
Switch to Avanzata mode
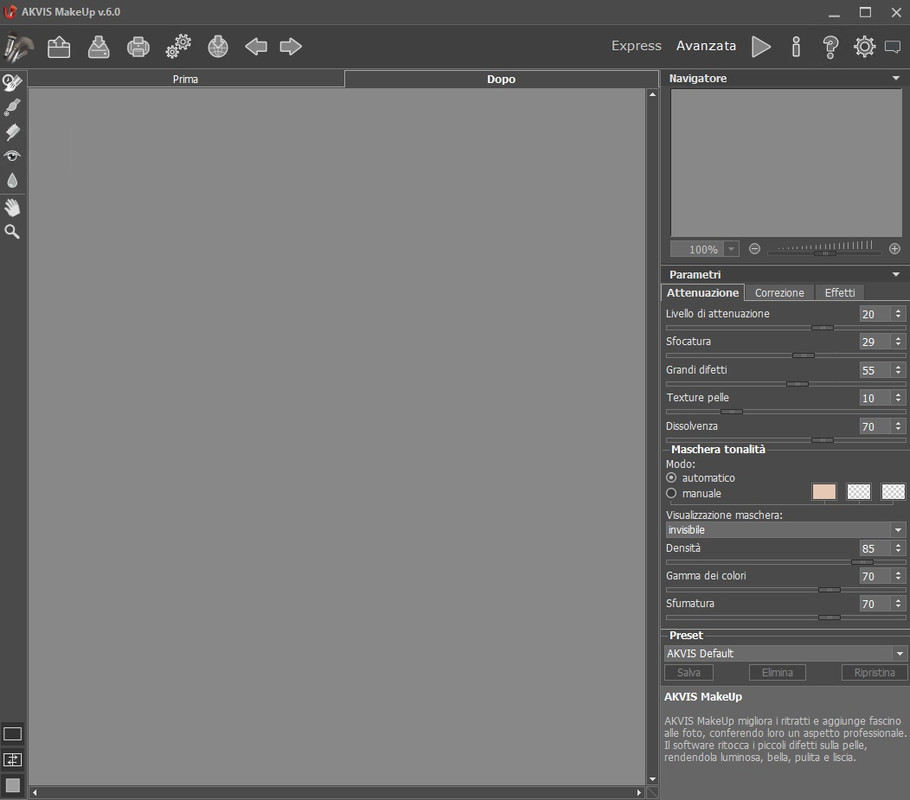point(706,45)
